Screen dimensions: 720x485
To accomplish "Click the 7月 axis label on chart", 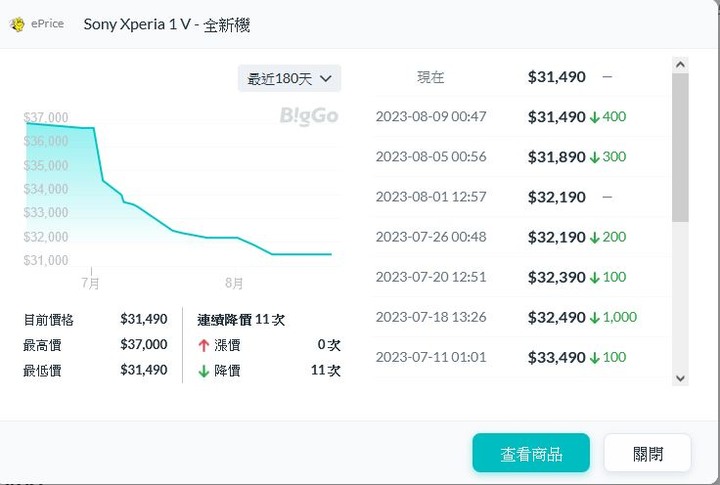I will [90, 283].
